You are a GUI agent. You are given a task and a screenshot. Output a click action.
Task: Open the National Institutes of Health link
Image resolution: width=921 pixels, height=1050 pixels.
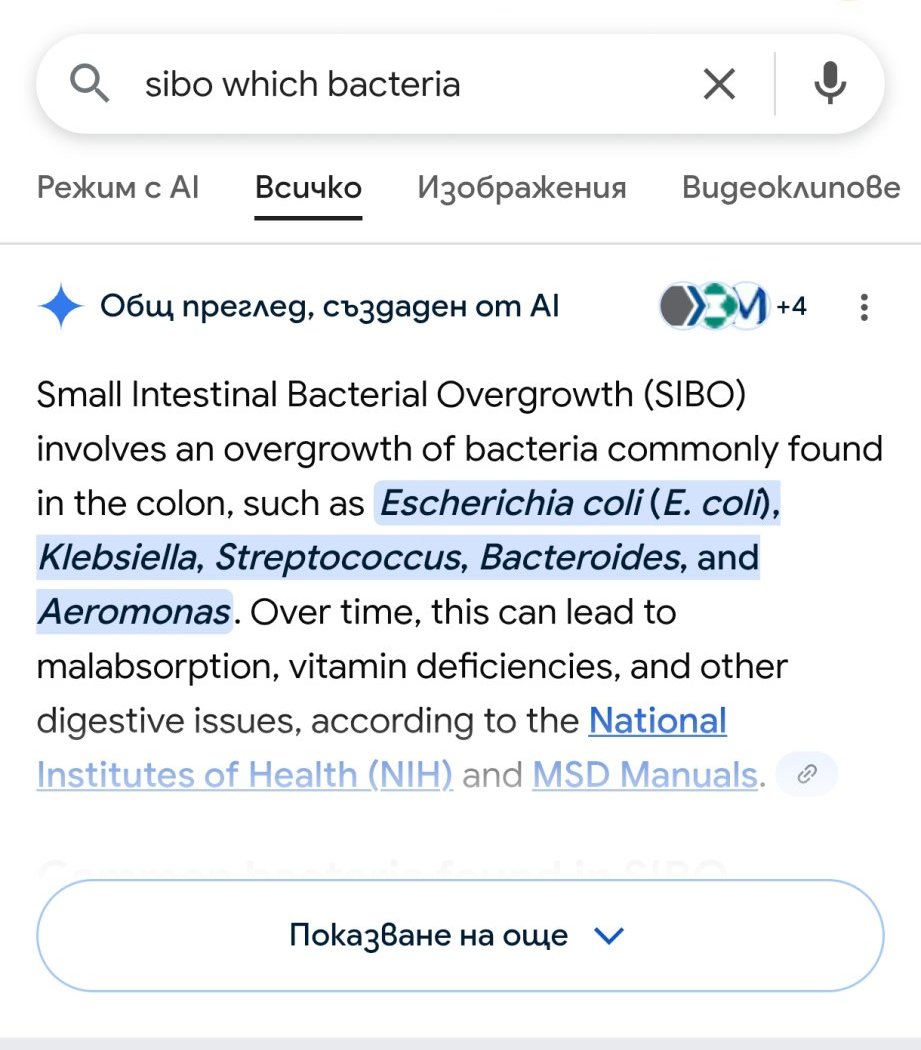657,721
